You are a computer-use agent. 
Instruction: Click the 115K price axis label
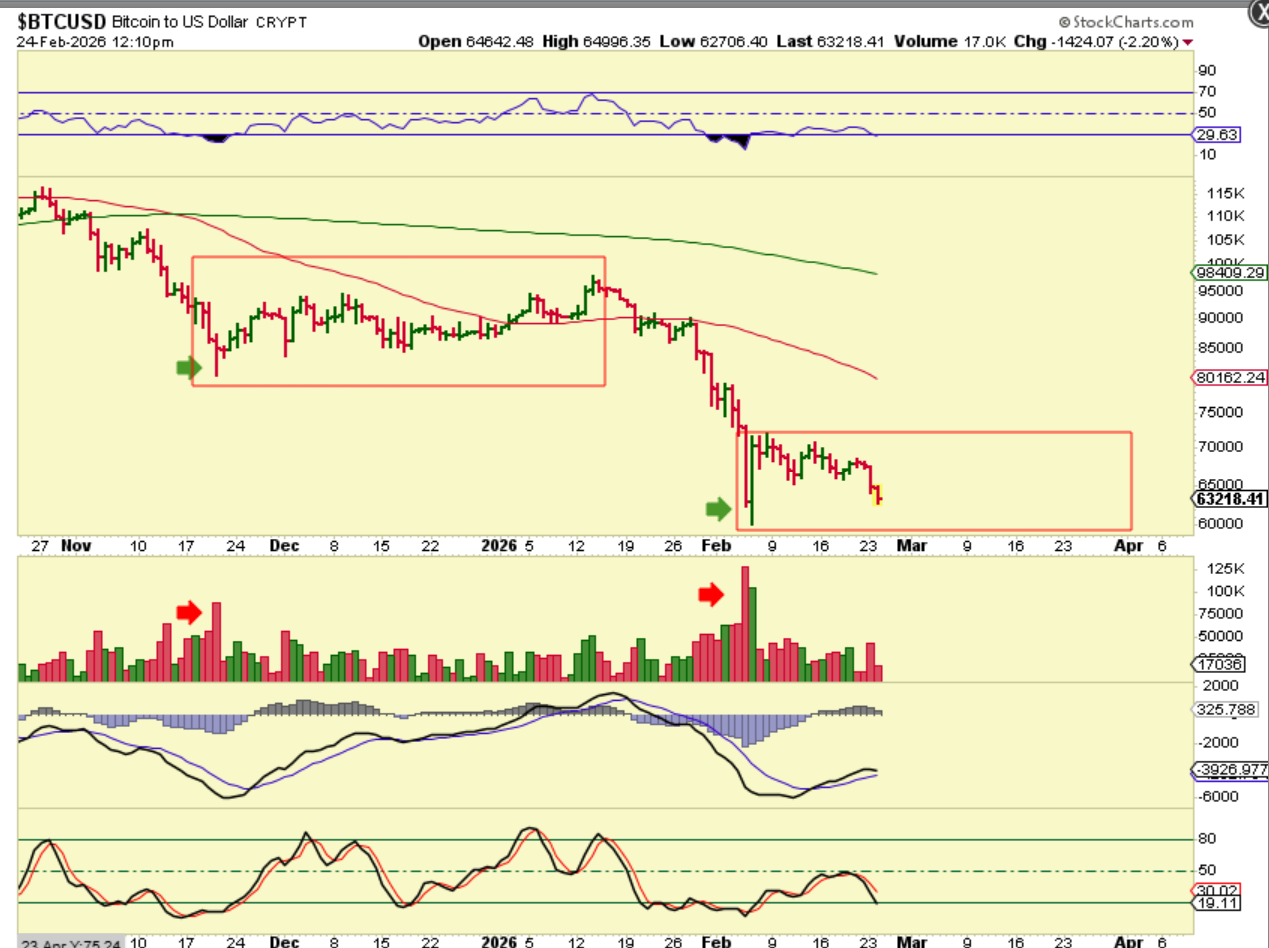coord(1225,193)
